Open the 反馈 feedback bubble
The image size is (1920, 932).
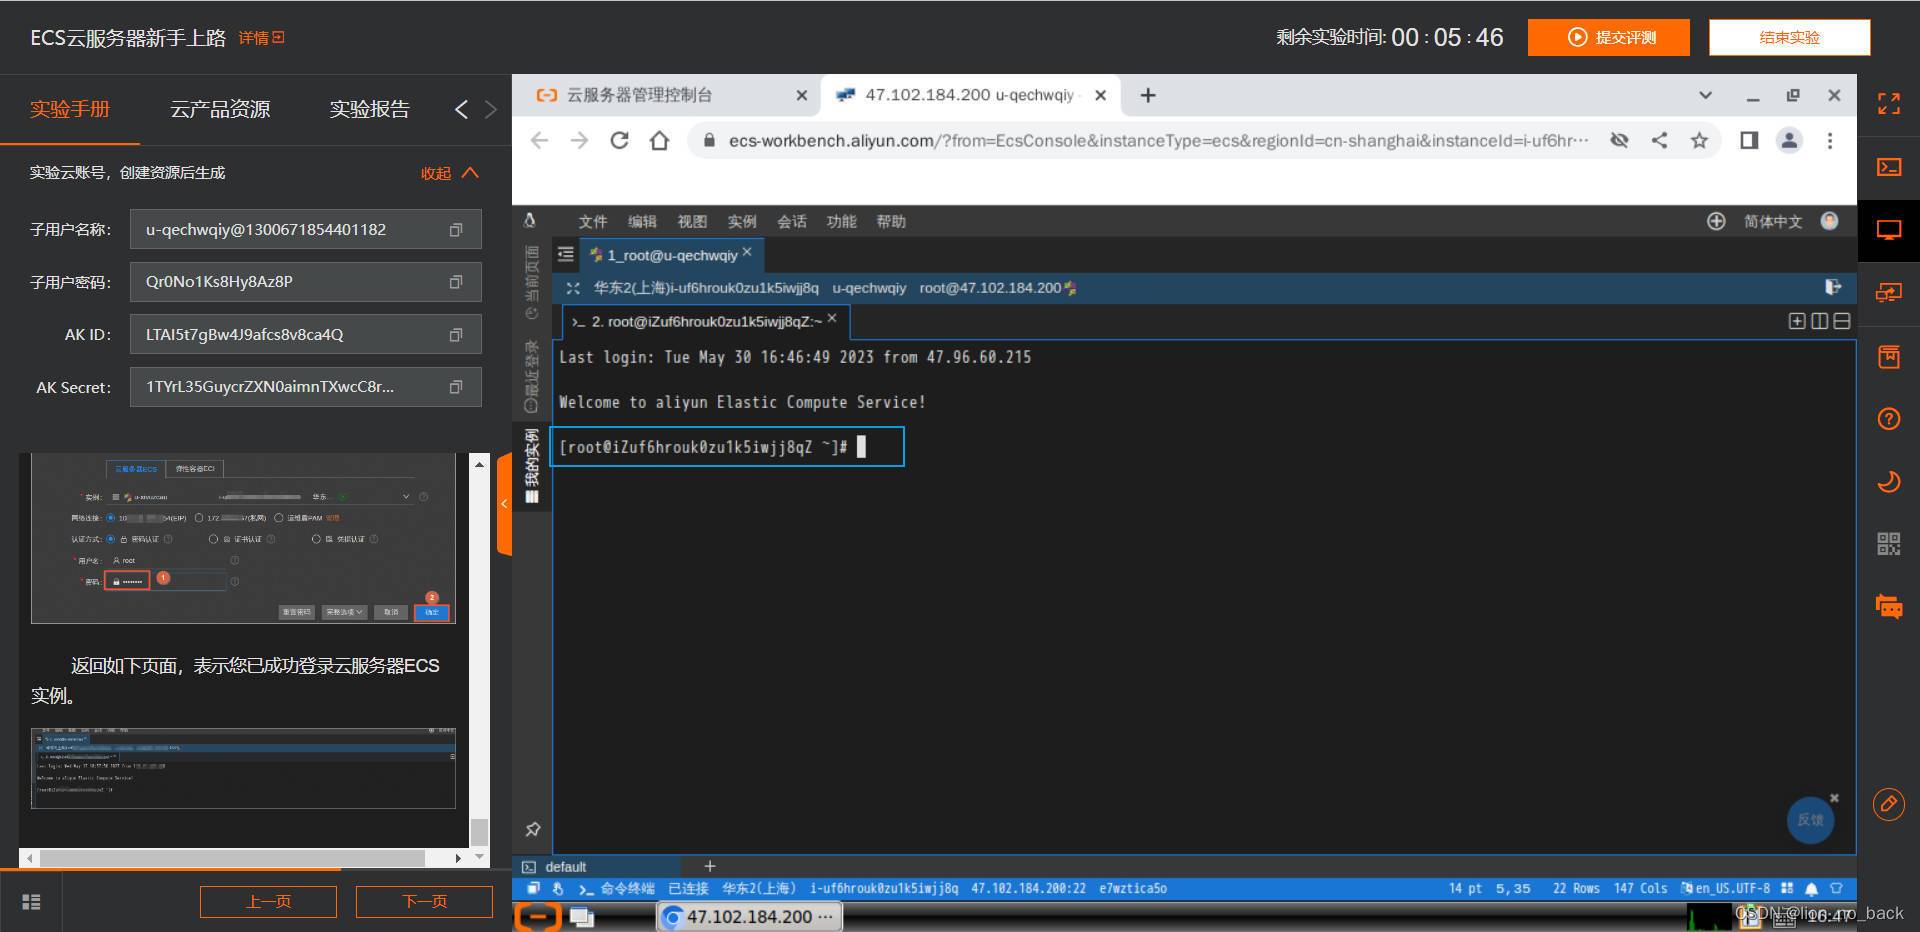1811,820
